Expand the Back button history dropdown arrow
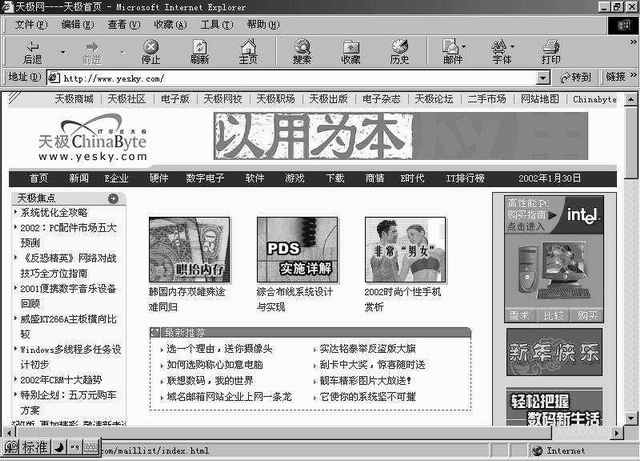The height and width of the screenshot is (461, 640). coord(63,52)
